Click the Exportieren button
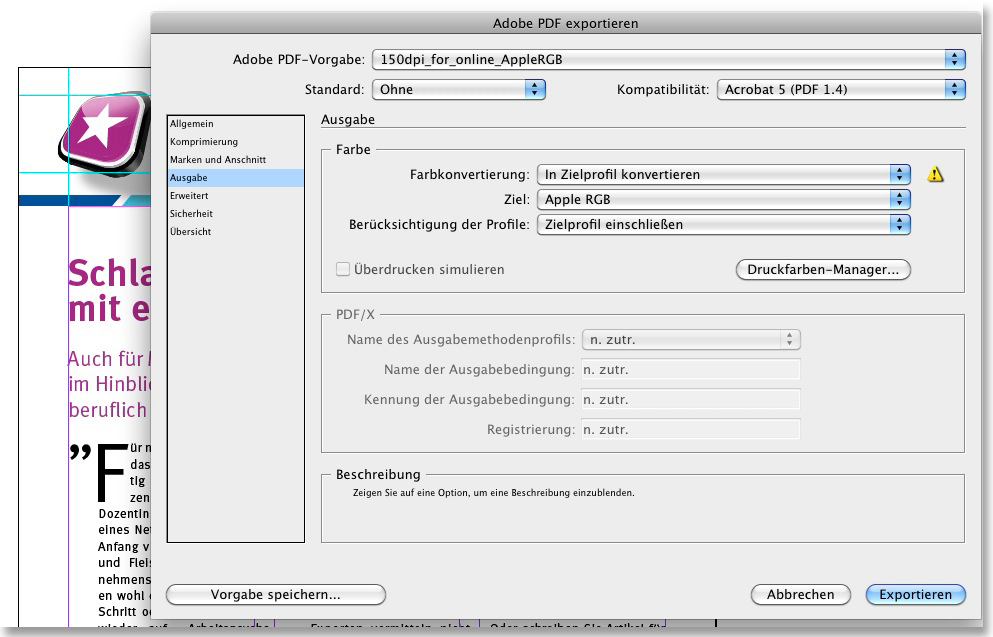The image size is (993, 637). tap(916, 595)
